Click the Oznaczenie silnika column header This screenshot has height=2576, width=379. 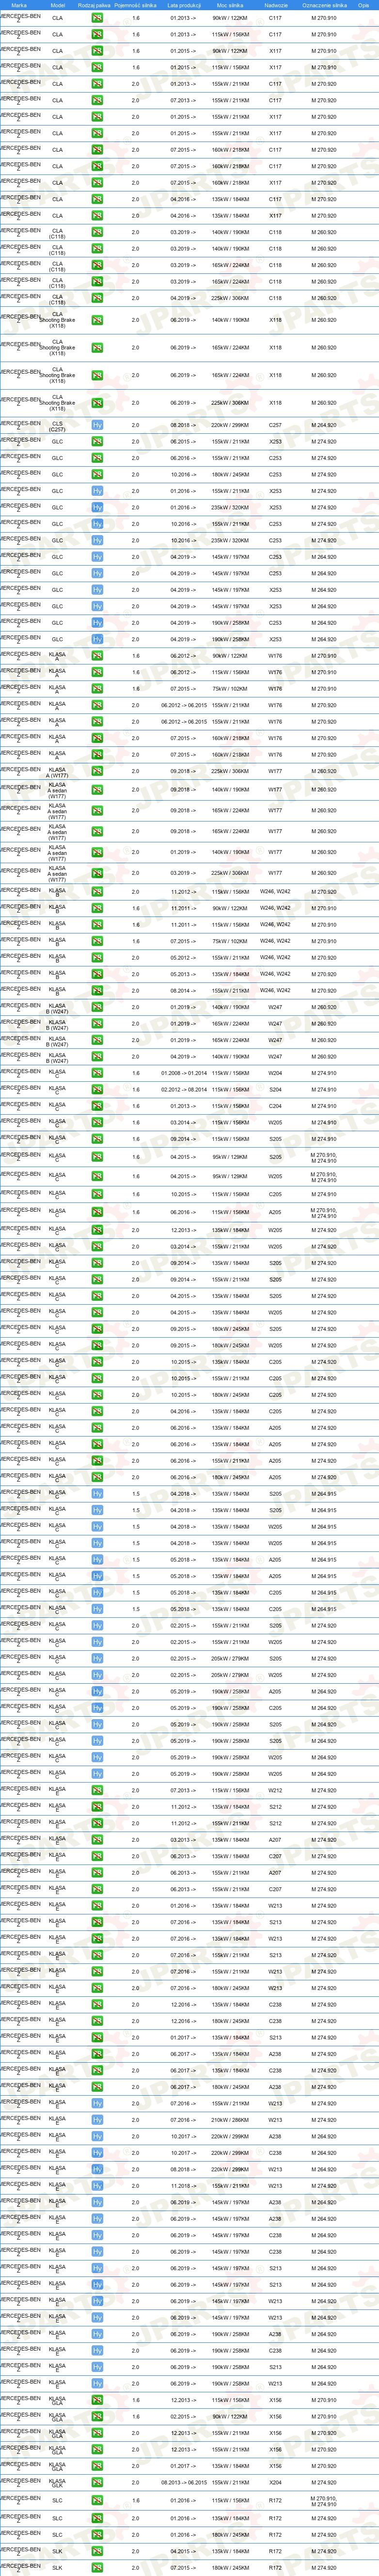tap(324, 5)
